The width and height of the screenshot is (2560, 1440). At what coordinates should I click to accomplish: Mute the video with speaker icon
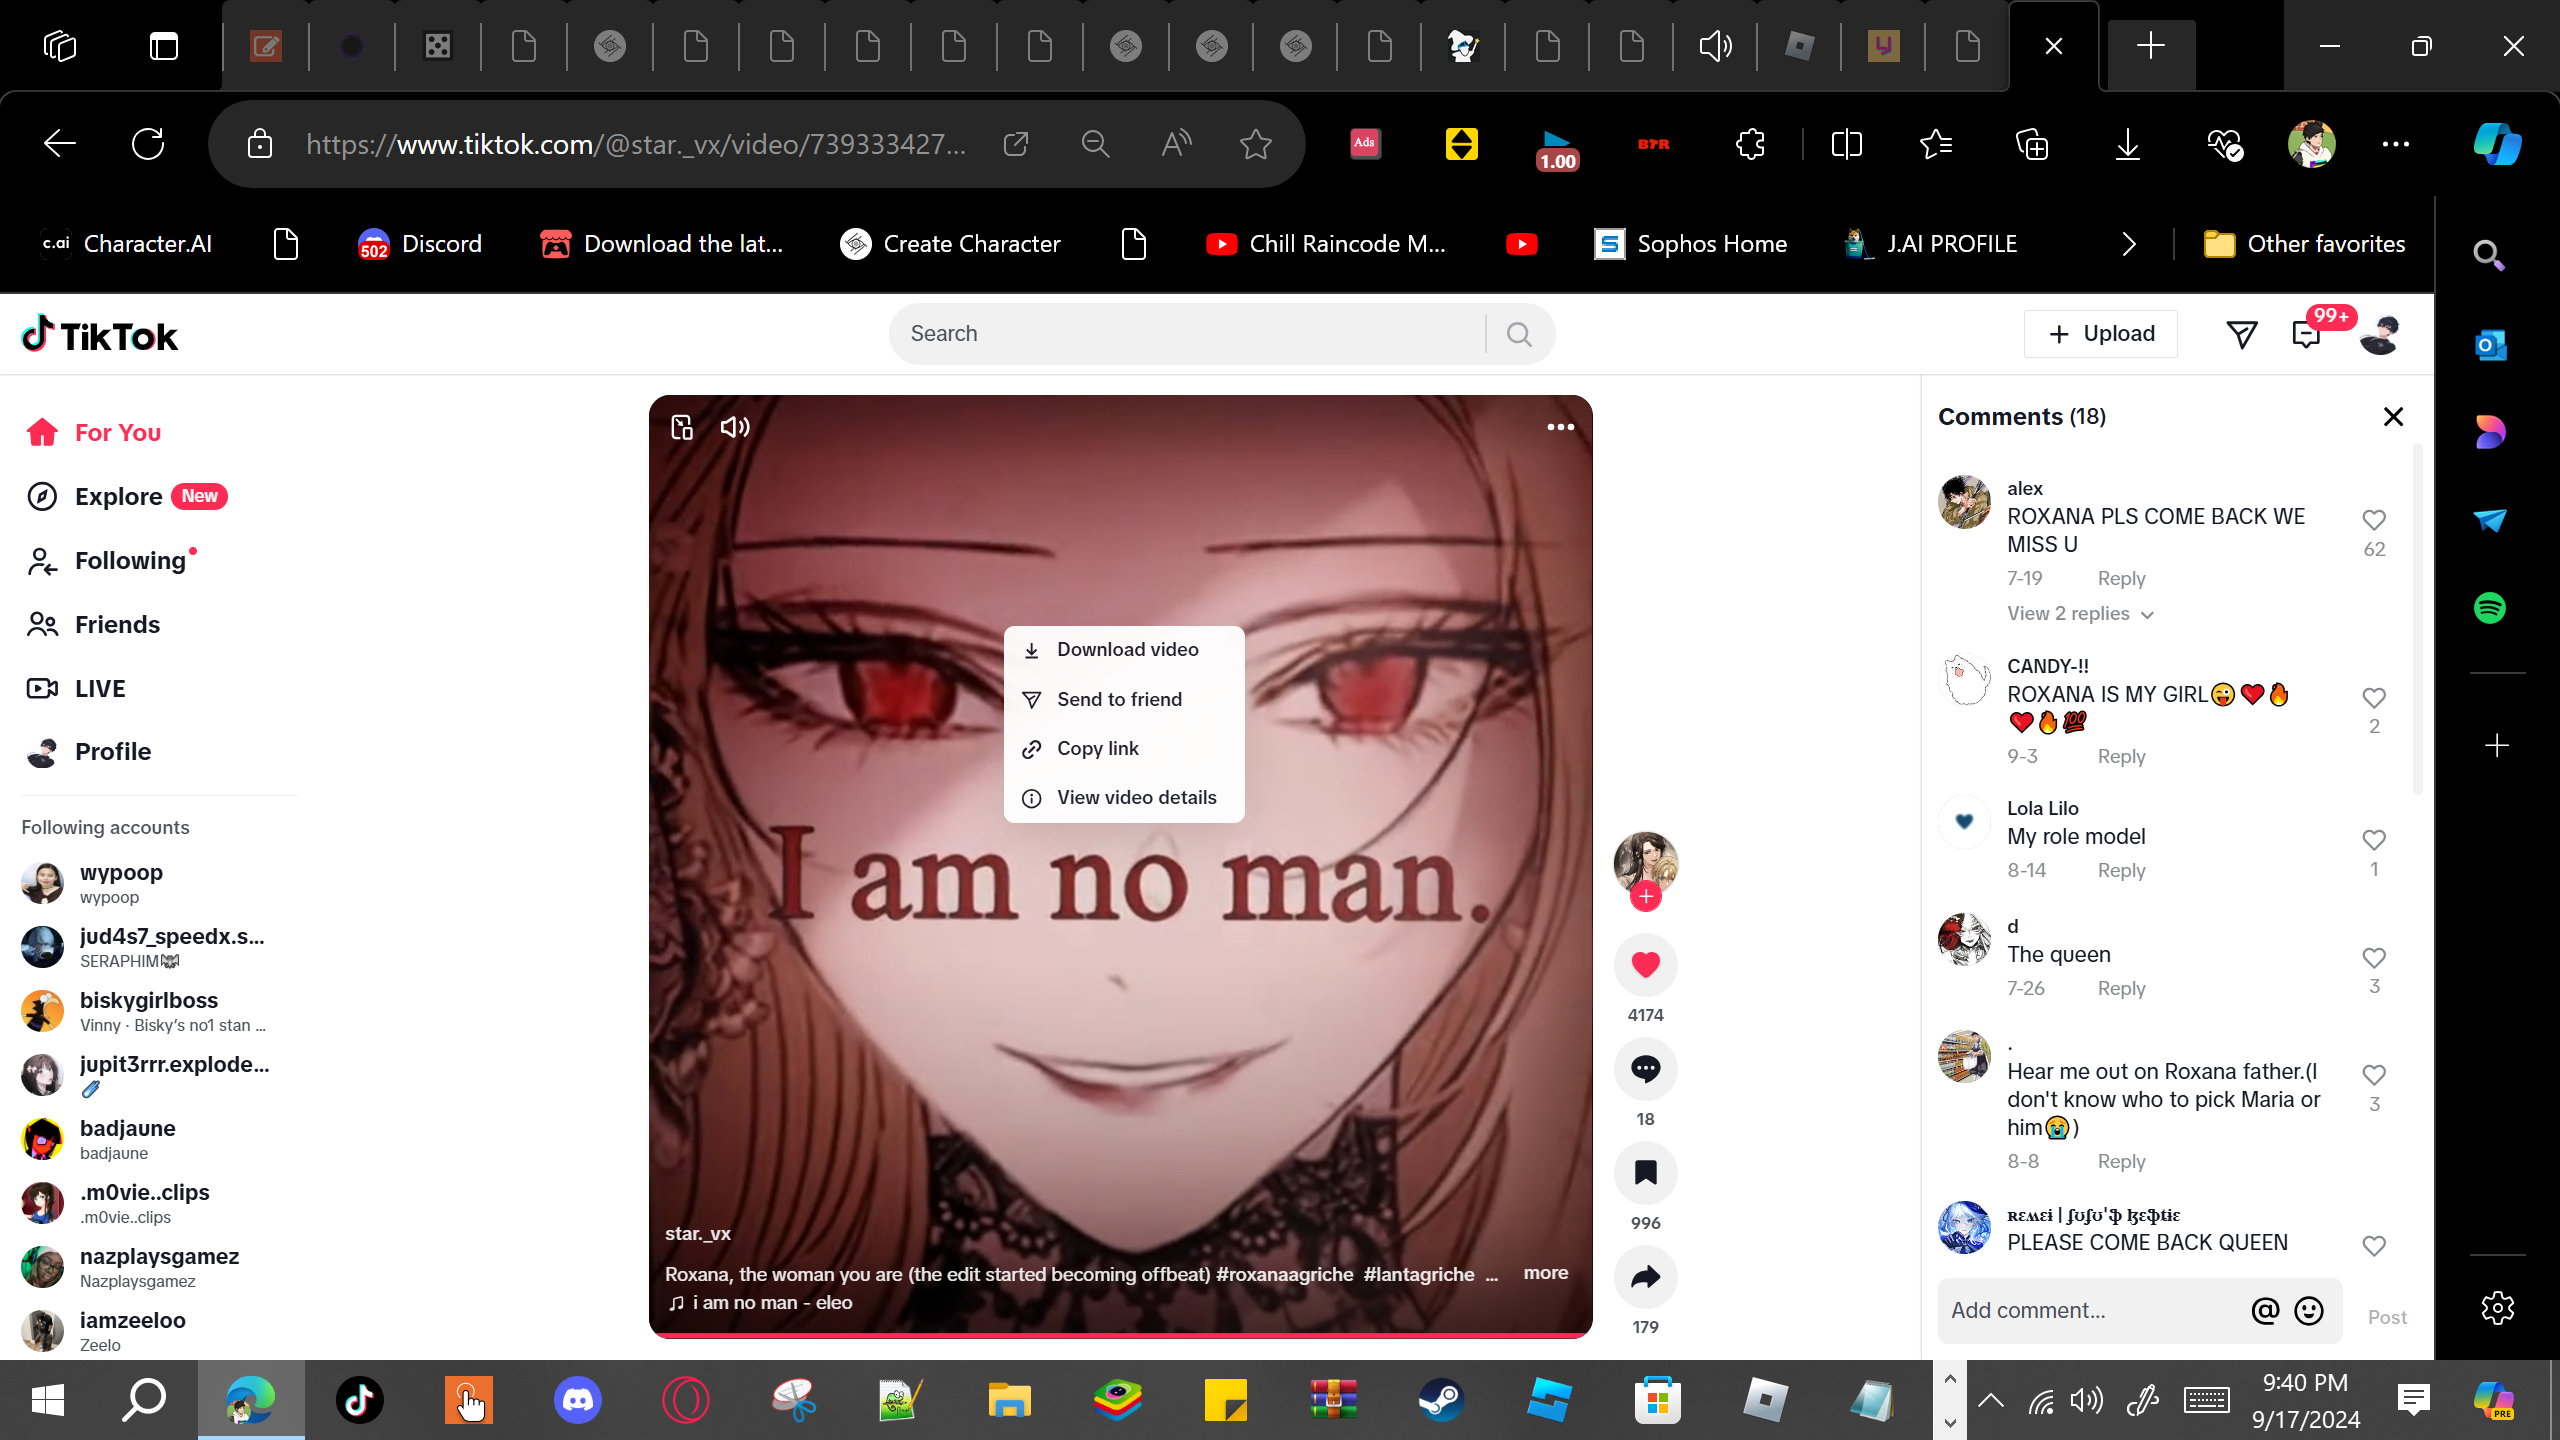735,427
